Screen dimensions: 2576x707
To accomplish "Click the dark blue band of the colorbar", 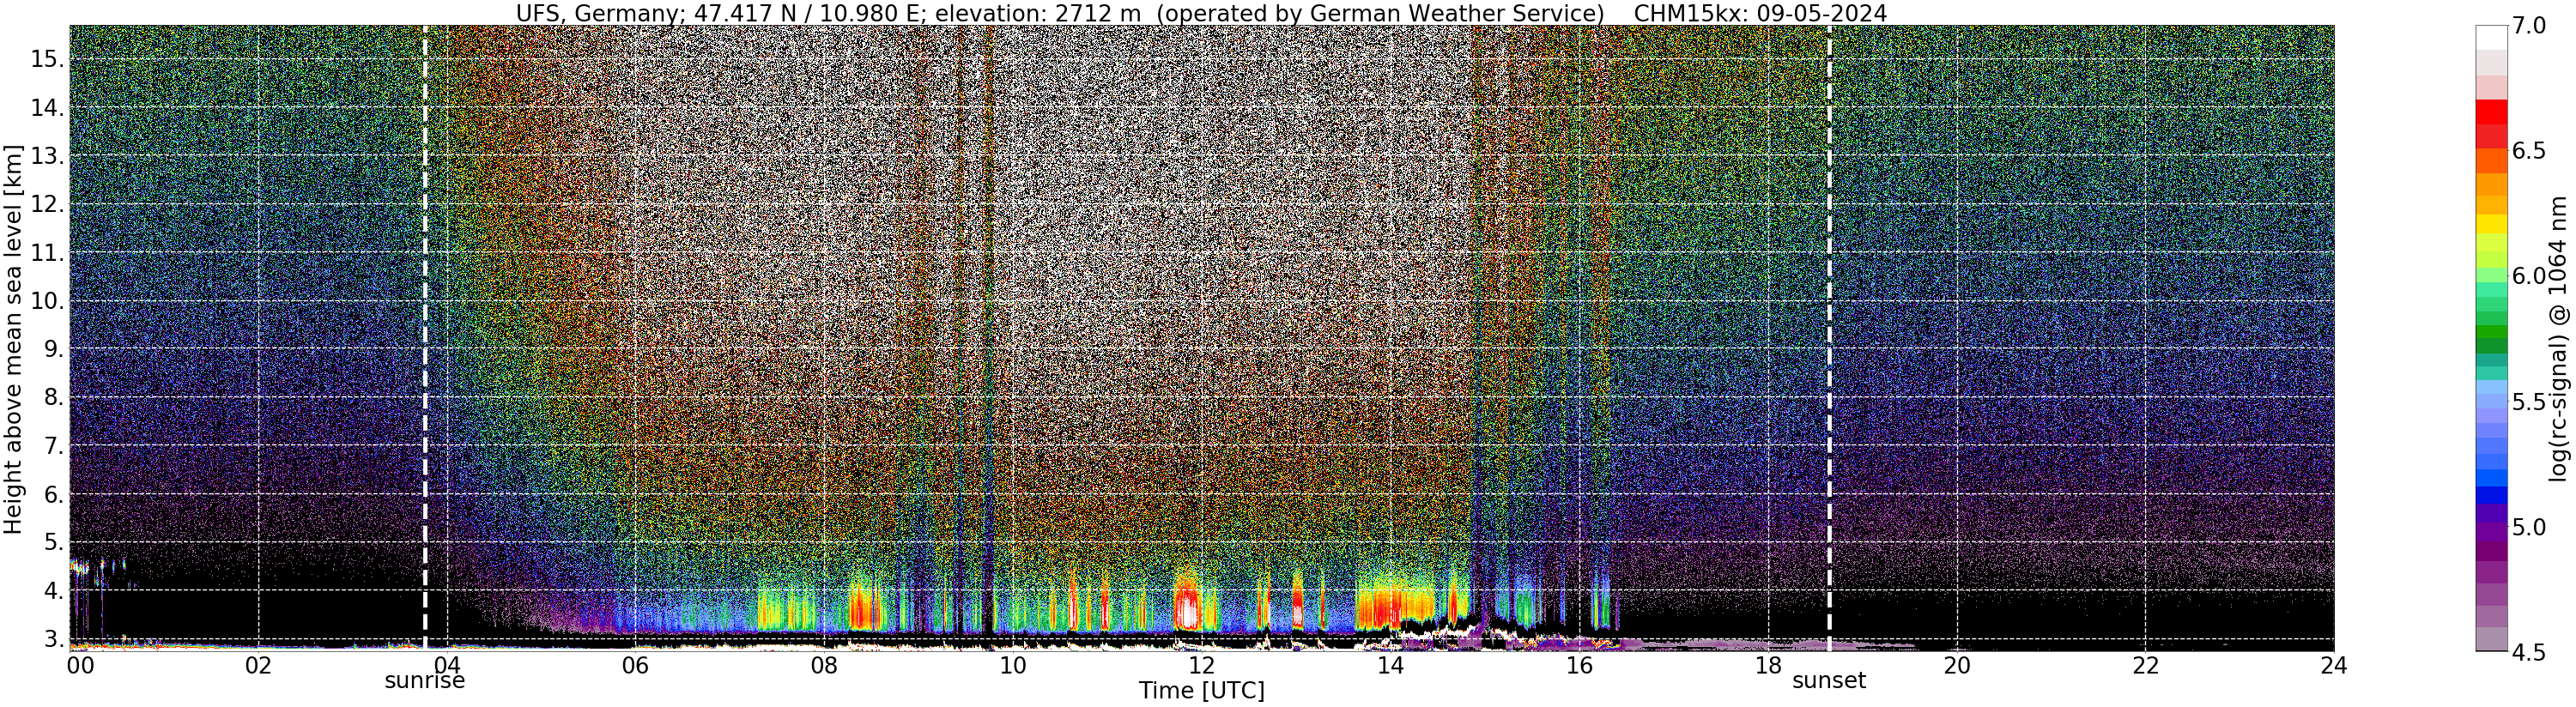I will pos(2491,494).
